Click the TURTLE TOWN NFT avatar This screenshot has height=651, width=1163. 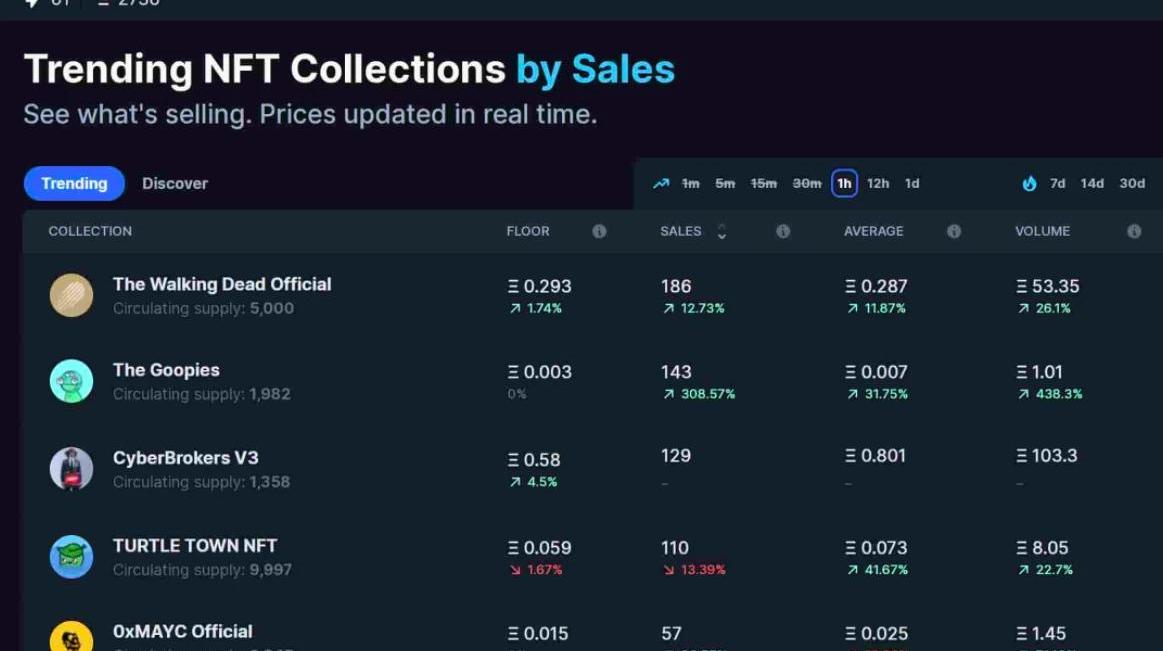[72, 557]
